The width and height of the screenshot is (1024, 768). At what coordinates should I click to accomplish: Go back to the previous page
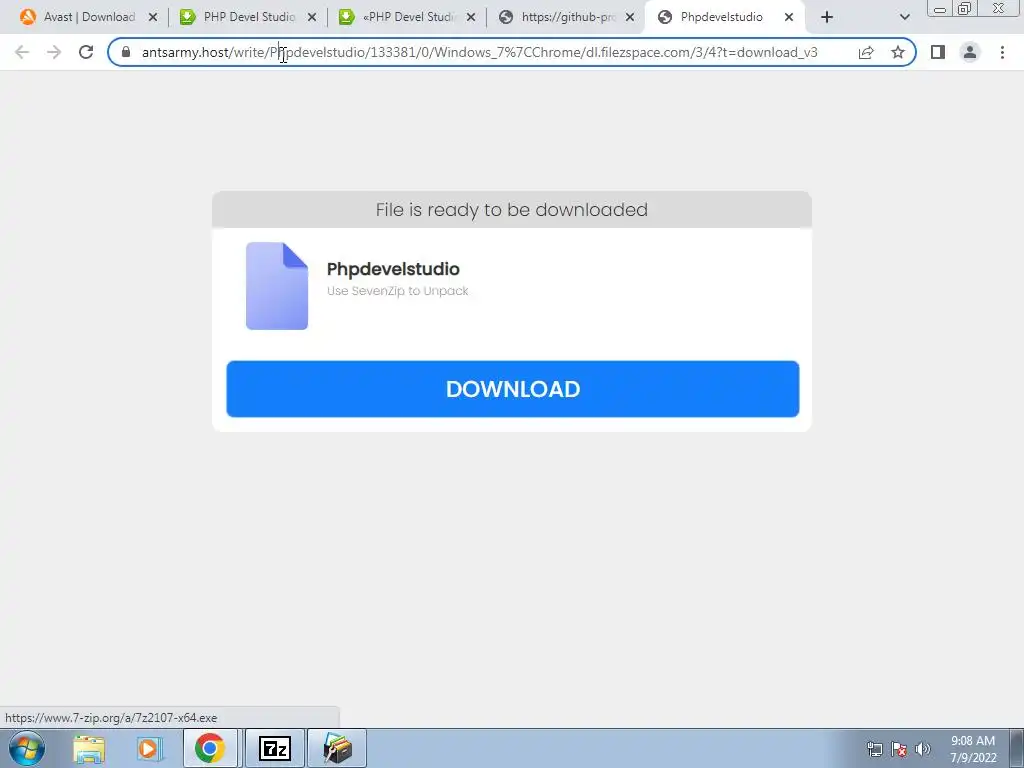[22, 52]
